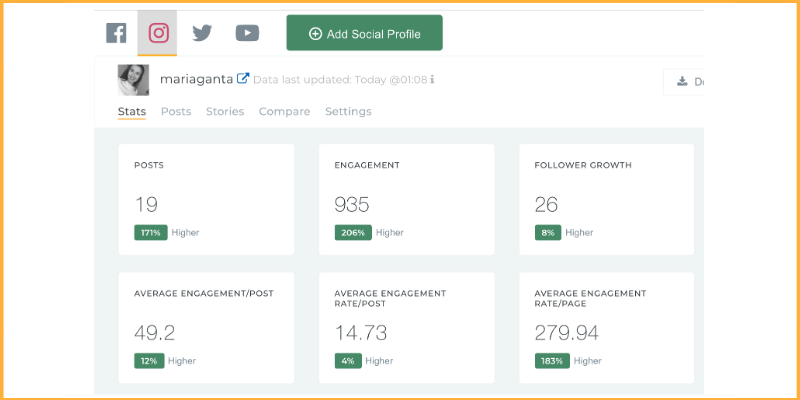Click the mariaganta profile photo

point(134,80)
